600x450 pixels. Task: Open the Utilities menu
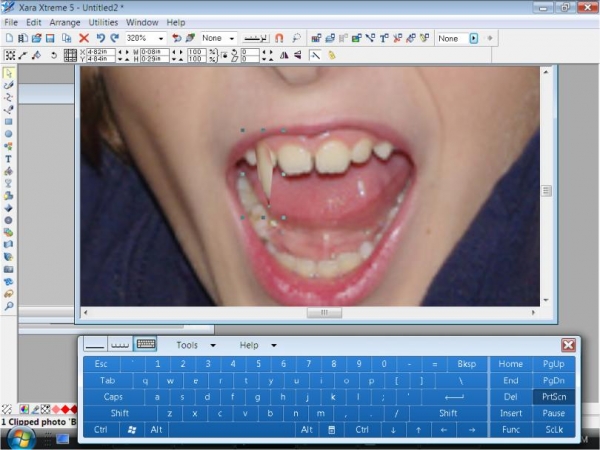103,22
